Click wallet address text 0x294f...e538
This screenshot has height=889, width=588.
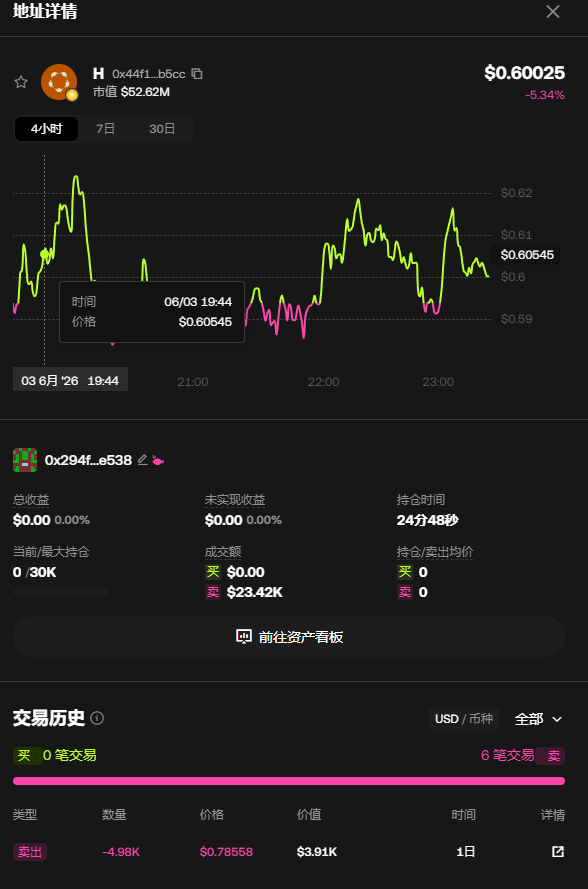88,460
